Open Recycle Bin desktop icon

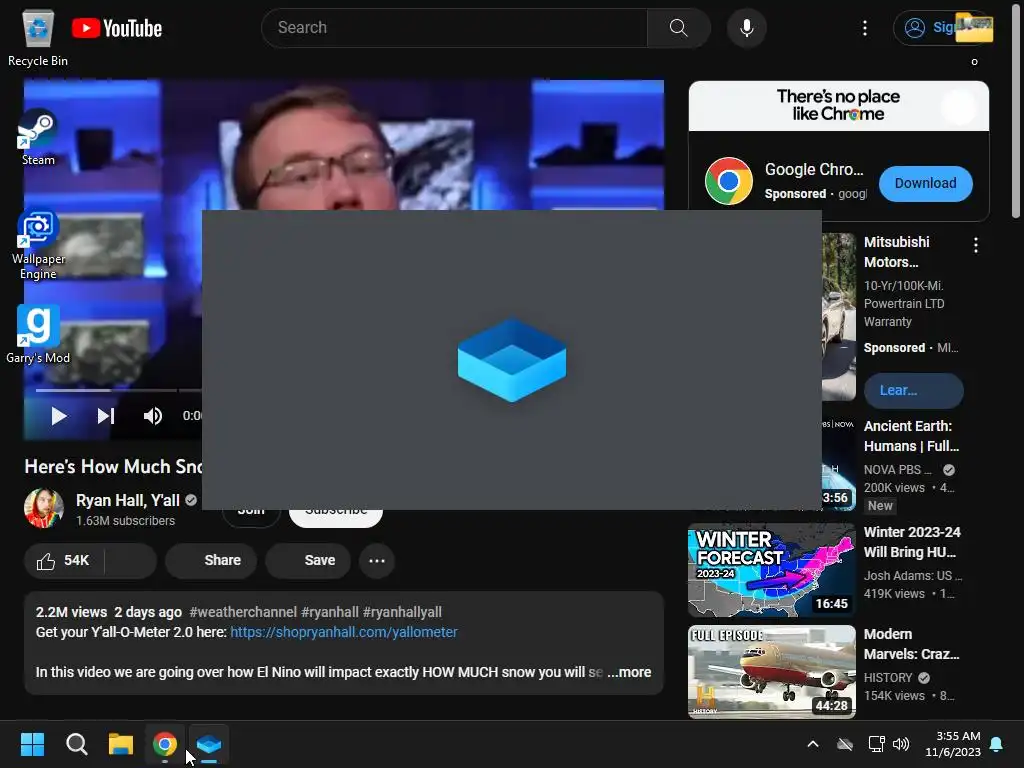pyautogui.click(x=38, y=38)
